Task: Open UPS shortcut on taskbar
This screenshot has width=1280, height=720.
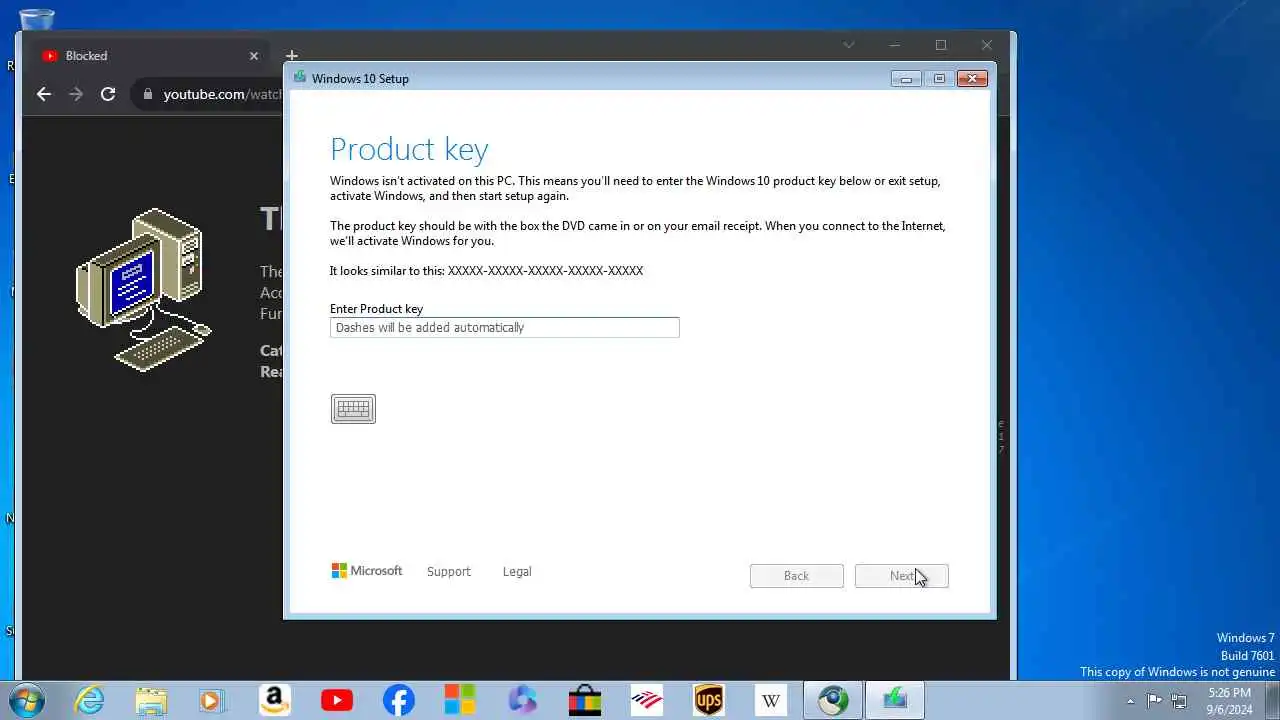Action: [708, 700]
